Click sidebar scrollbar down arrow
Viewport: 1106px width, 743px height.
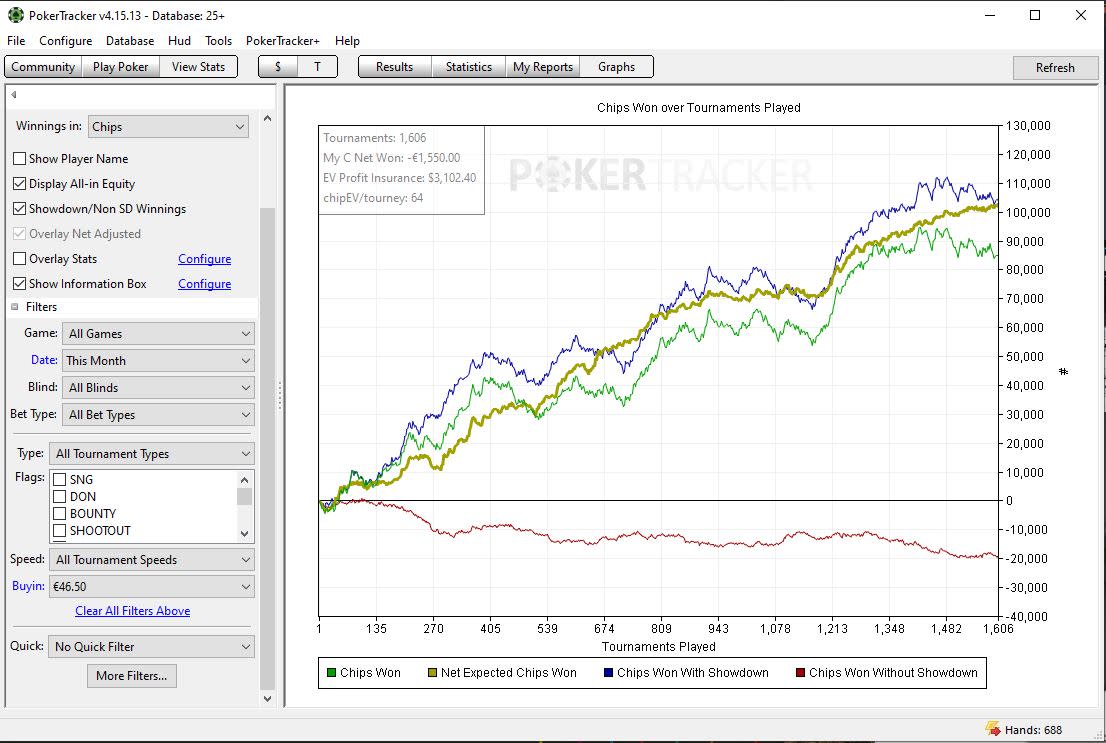click(267, 699)
